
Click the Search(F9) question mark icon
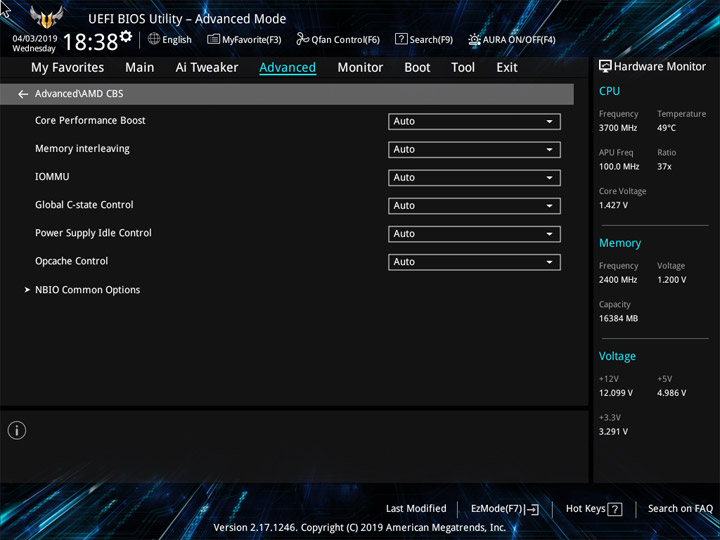[x=401, y=39]
